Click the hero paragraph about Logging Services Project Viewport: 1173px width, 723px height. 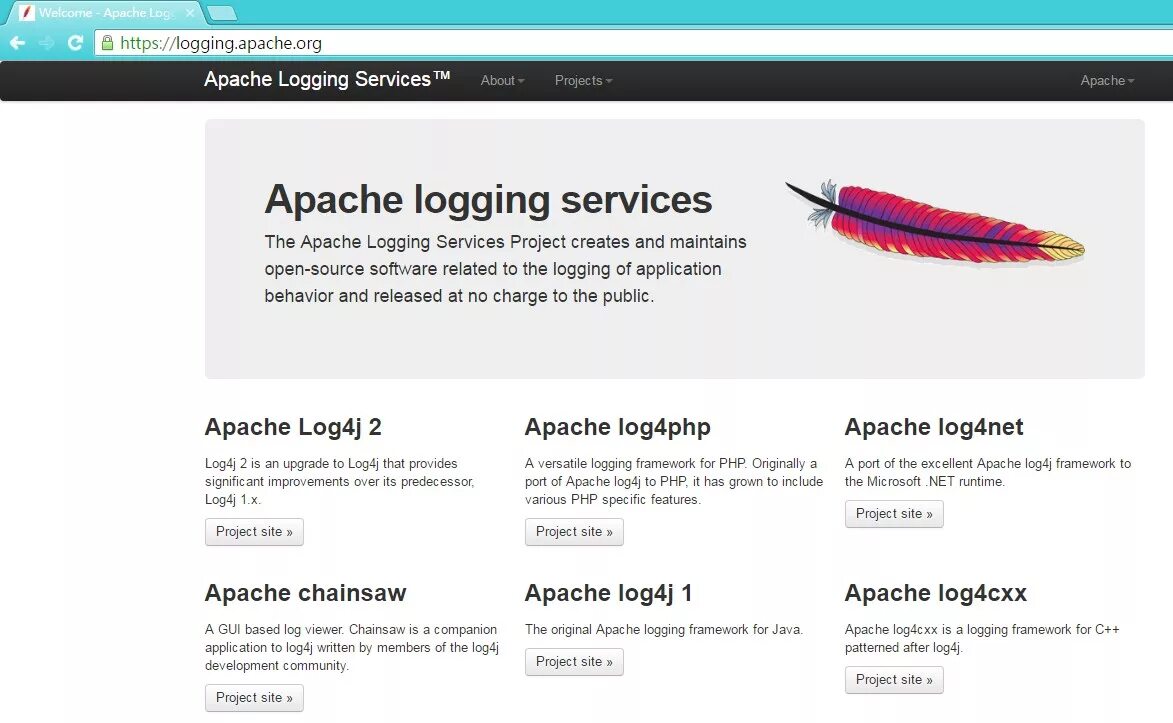506,269
